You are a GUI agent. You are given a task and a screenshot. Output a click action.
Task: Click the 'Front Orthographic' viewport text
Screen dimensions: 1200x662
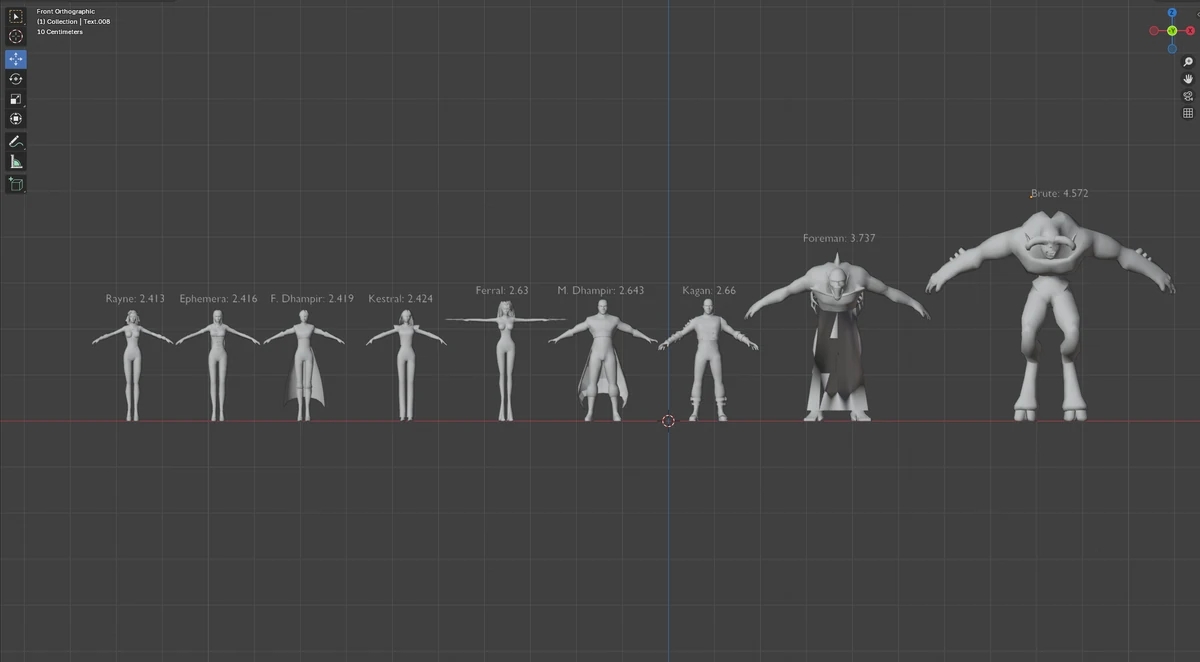click(x=66, y=12)
